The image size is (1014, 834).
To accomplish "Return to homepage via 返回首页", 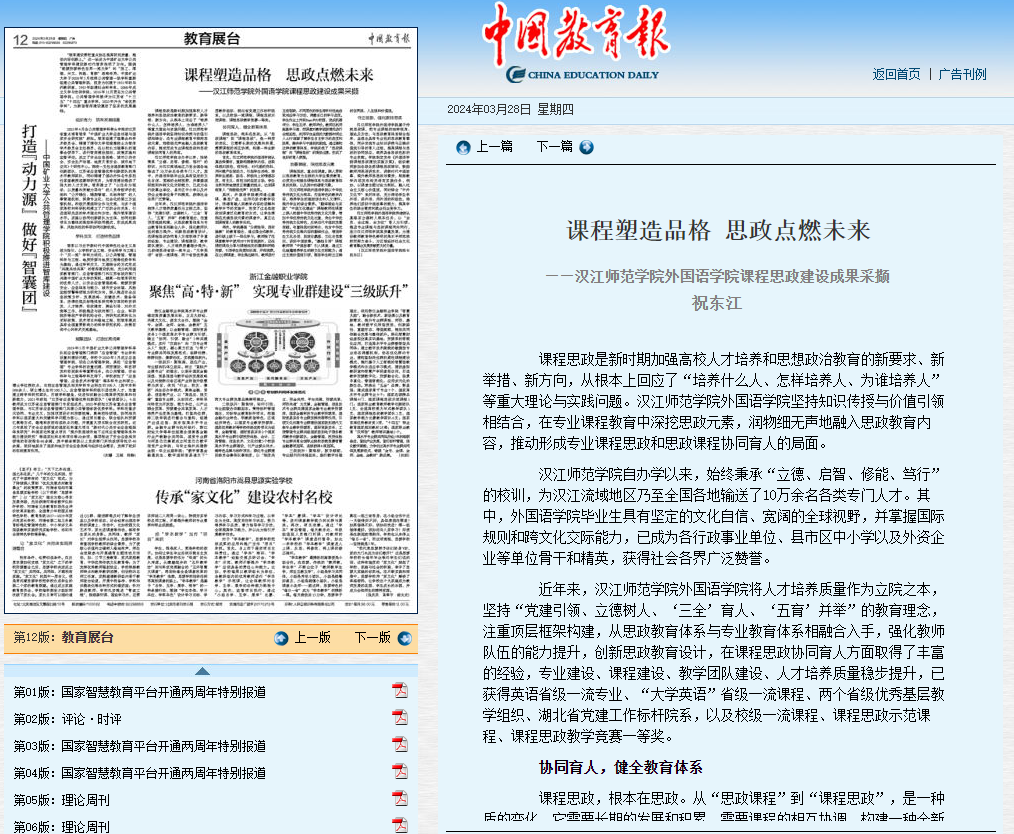I will coord(895,74).
